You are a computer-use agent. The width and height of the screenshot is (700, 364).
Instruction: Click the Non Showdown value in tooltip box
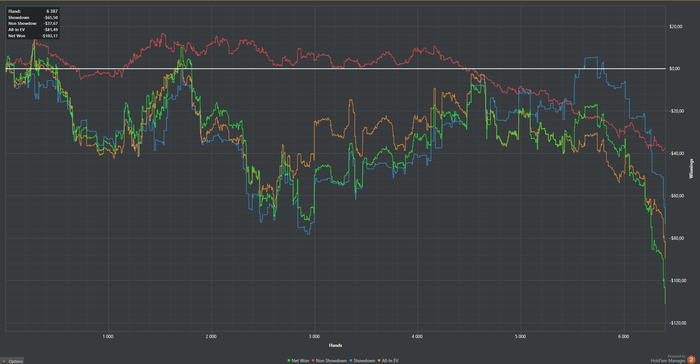(50, 23)
